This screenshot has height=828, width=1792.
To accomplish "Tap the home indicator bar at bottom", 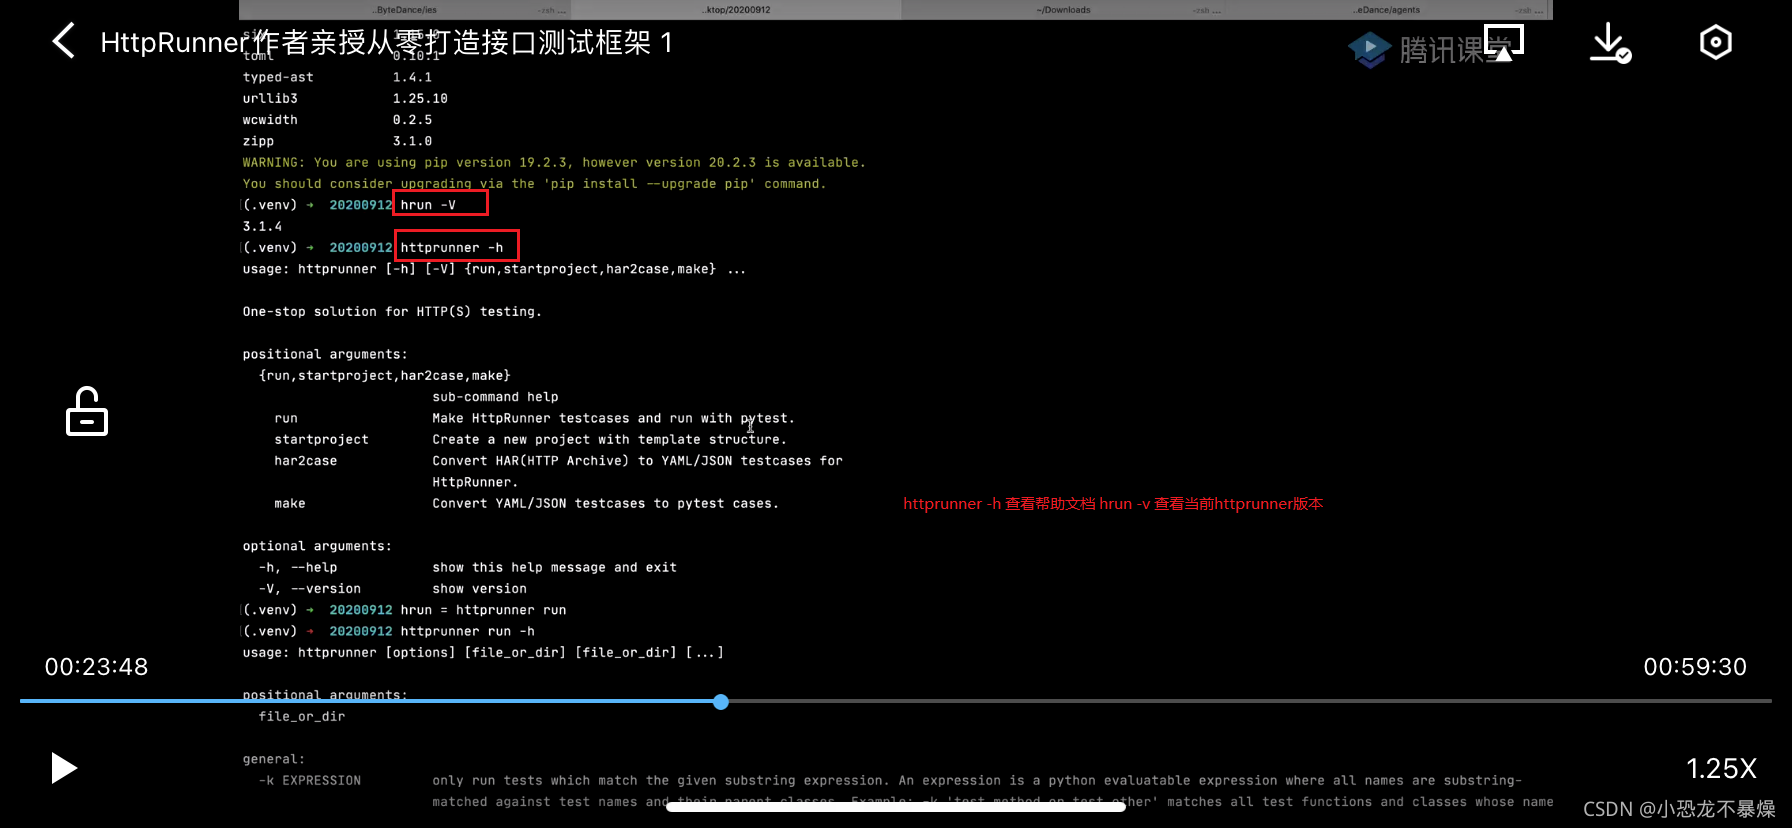I will pos(896,808).
